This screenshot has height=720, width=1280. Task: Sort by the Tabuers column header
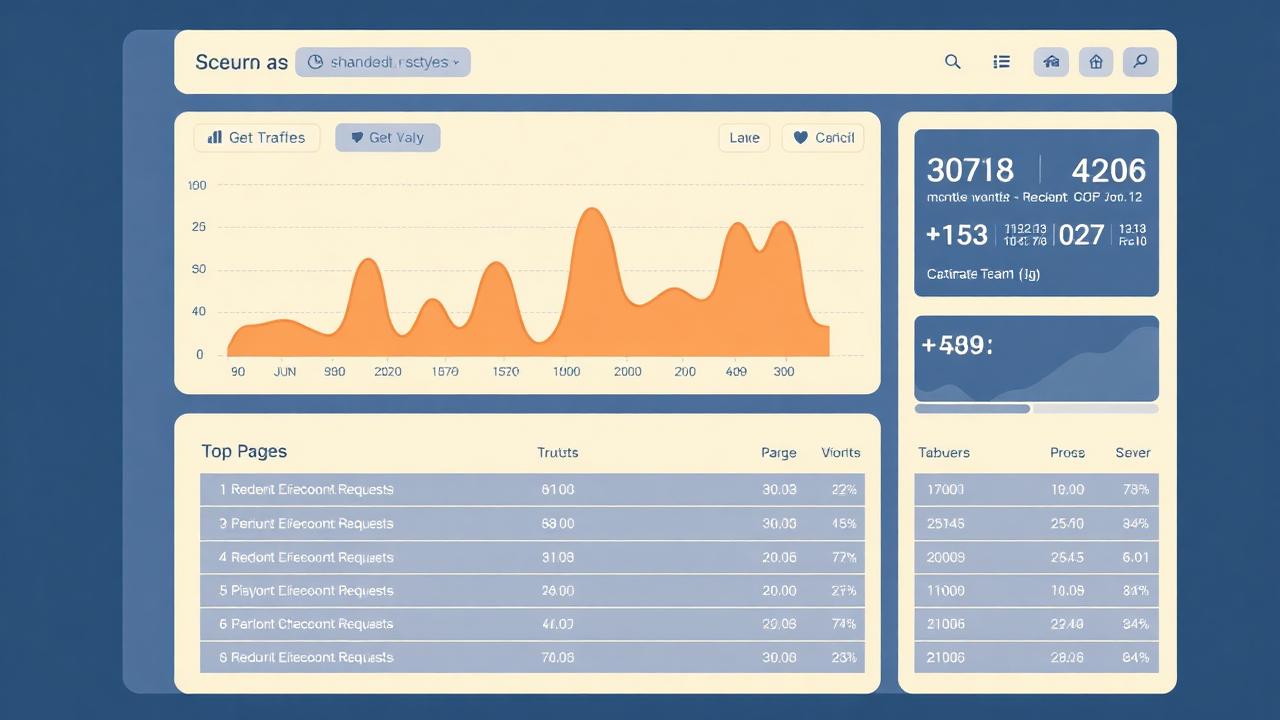click(x=944, y=453)
